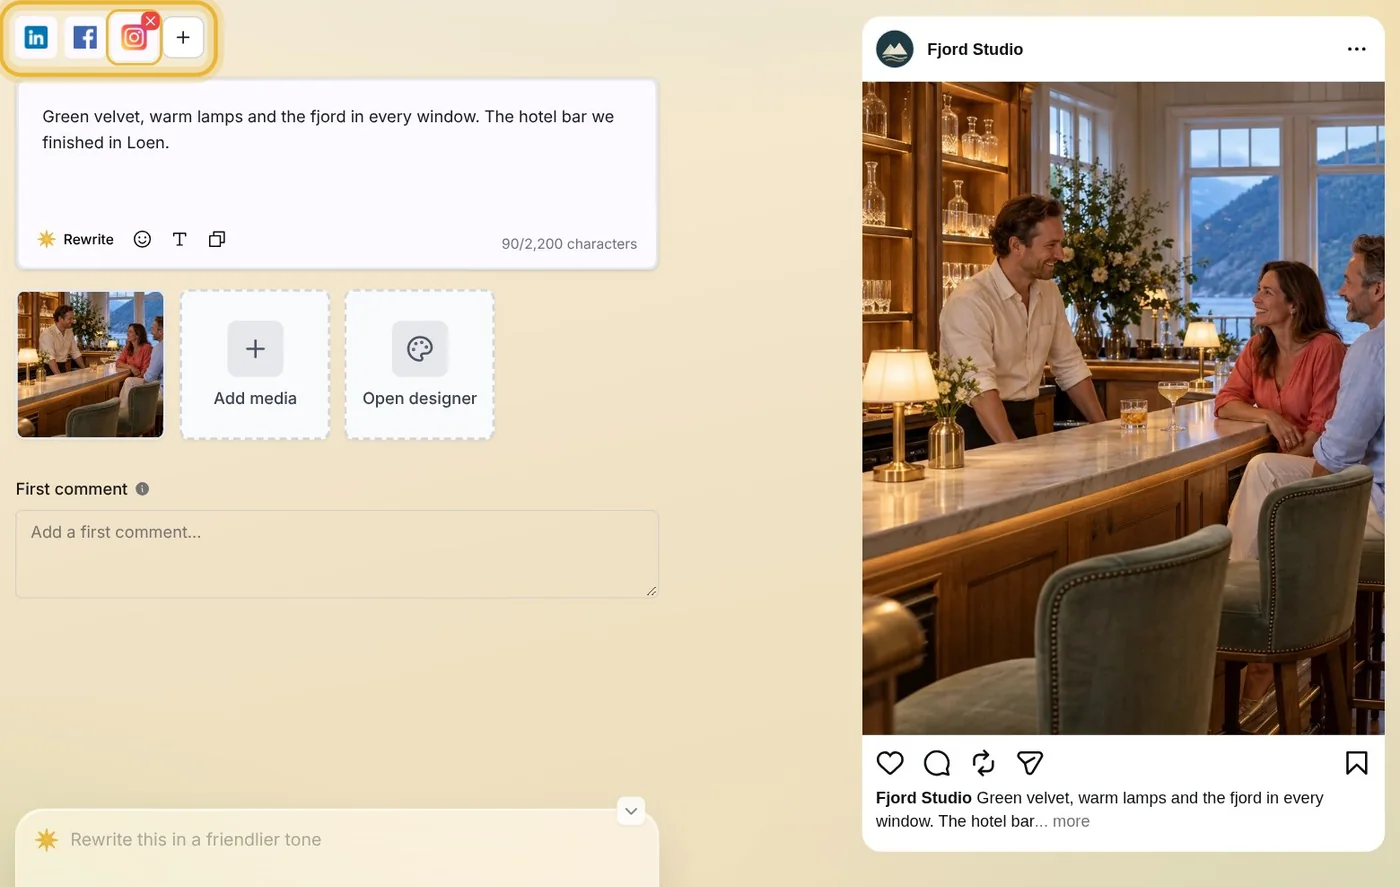
Task: Click the share arrow icon in preview
Action: click(1030, 763)
